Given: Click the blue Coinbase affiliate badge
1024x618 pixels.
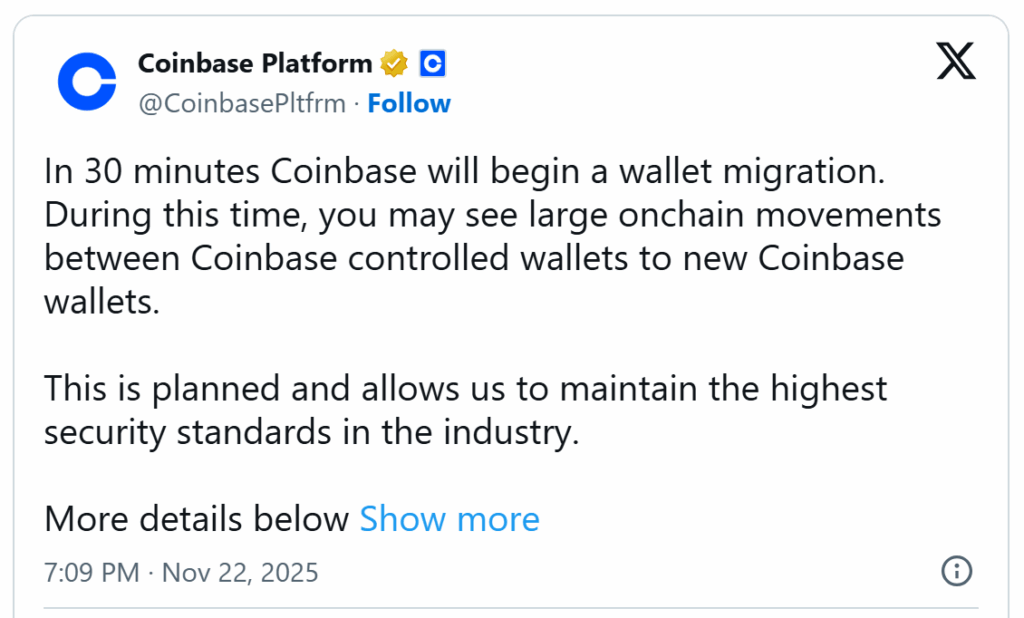Looking at the screenshot, I should tap(432, 64).
